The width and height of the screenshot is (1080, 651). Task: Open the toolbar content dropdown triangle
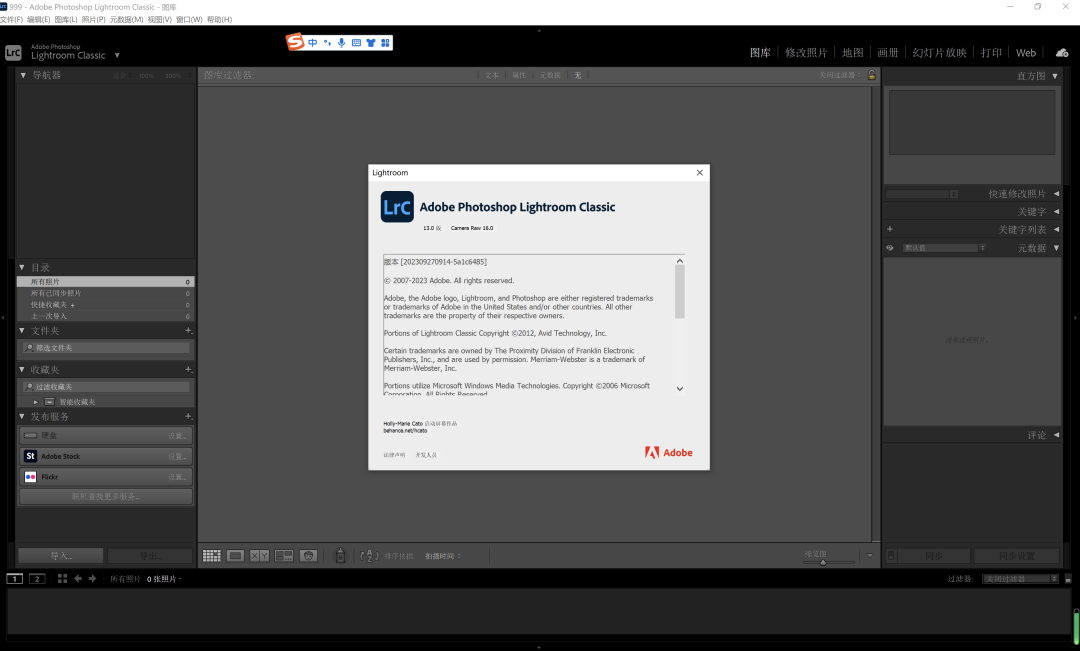click(x=870, y=556)
